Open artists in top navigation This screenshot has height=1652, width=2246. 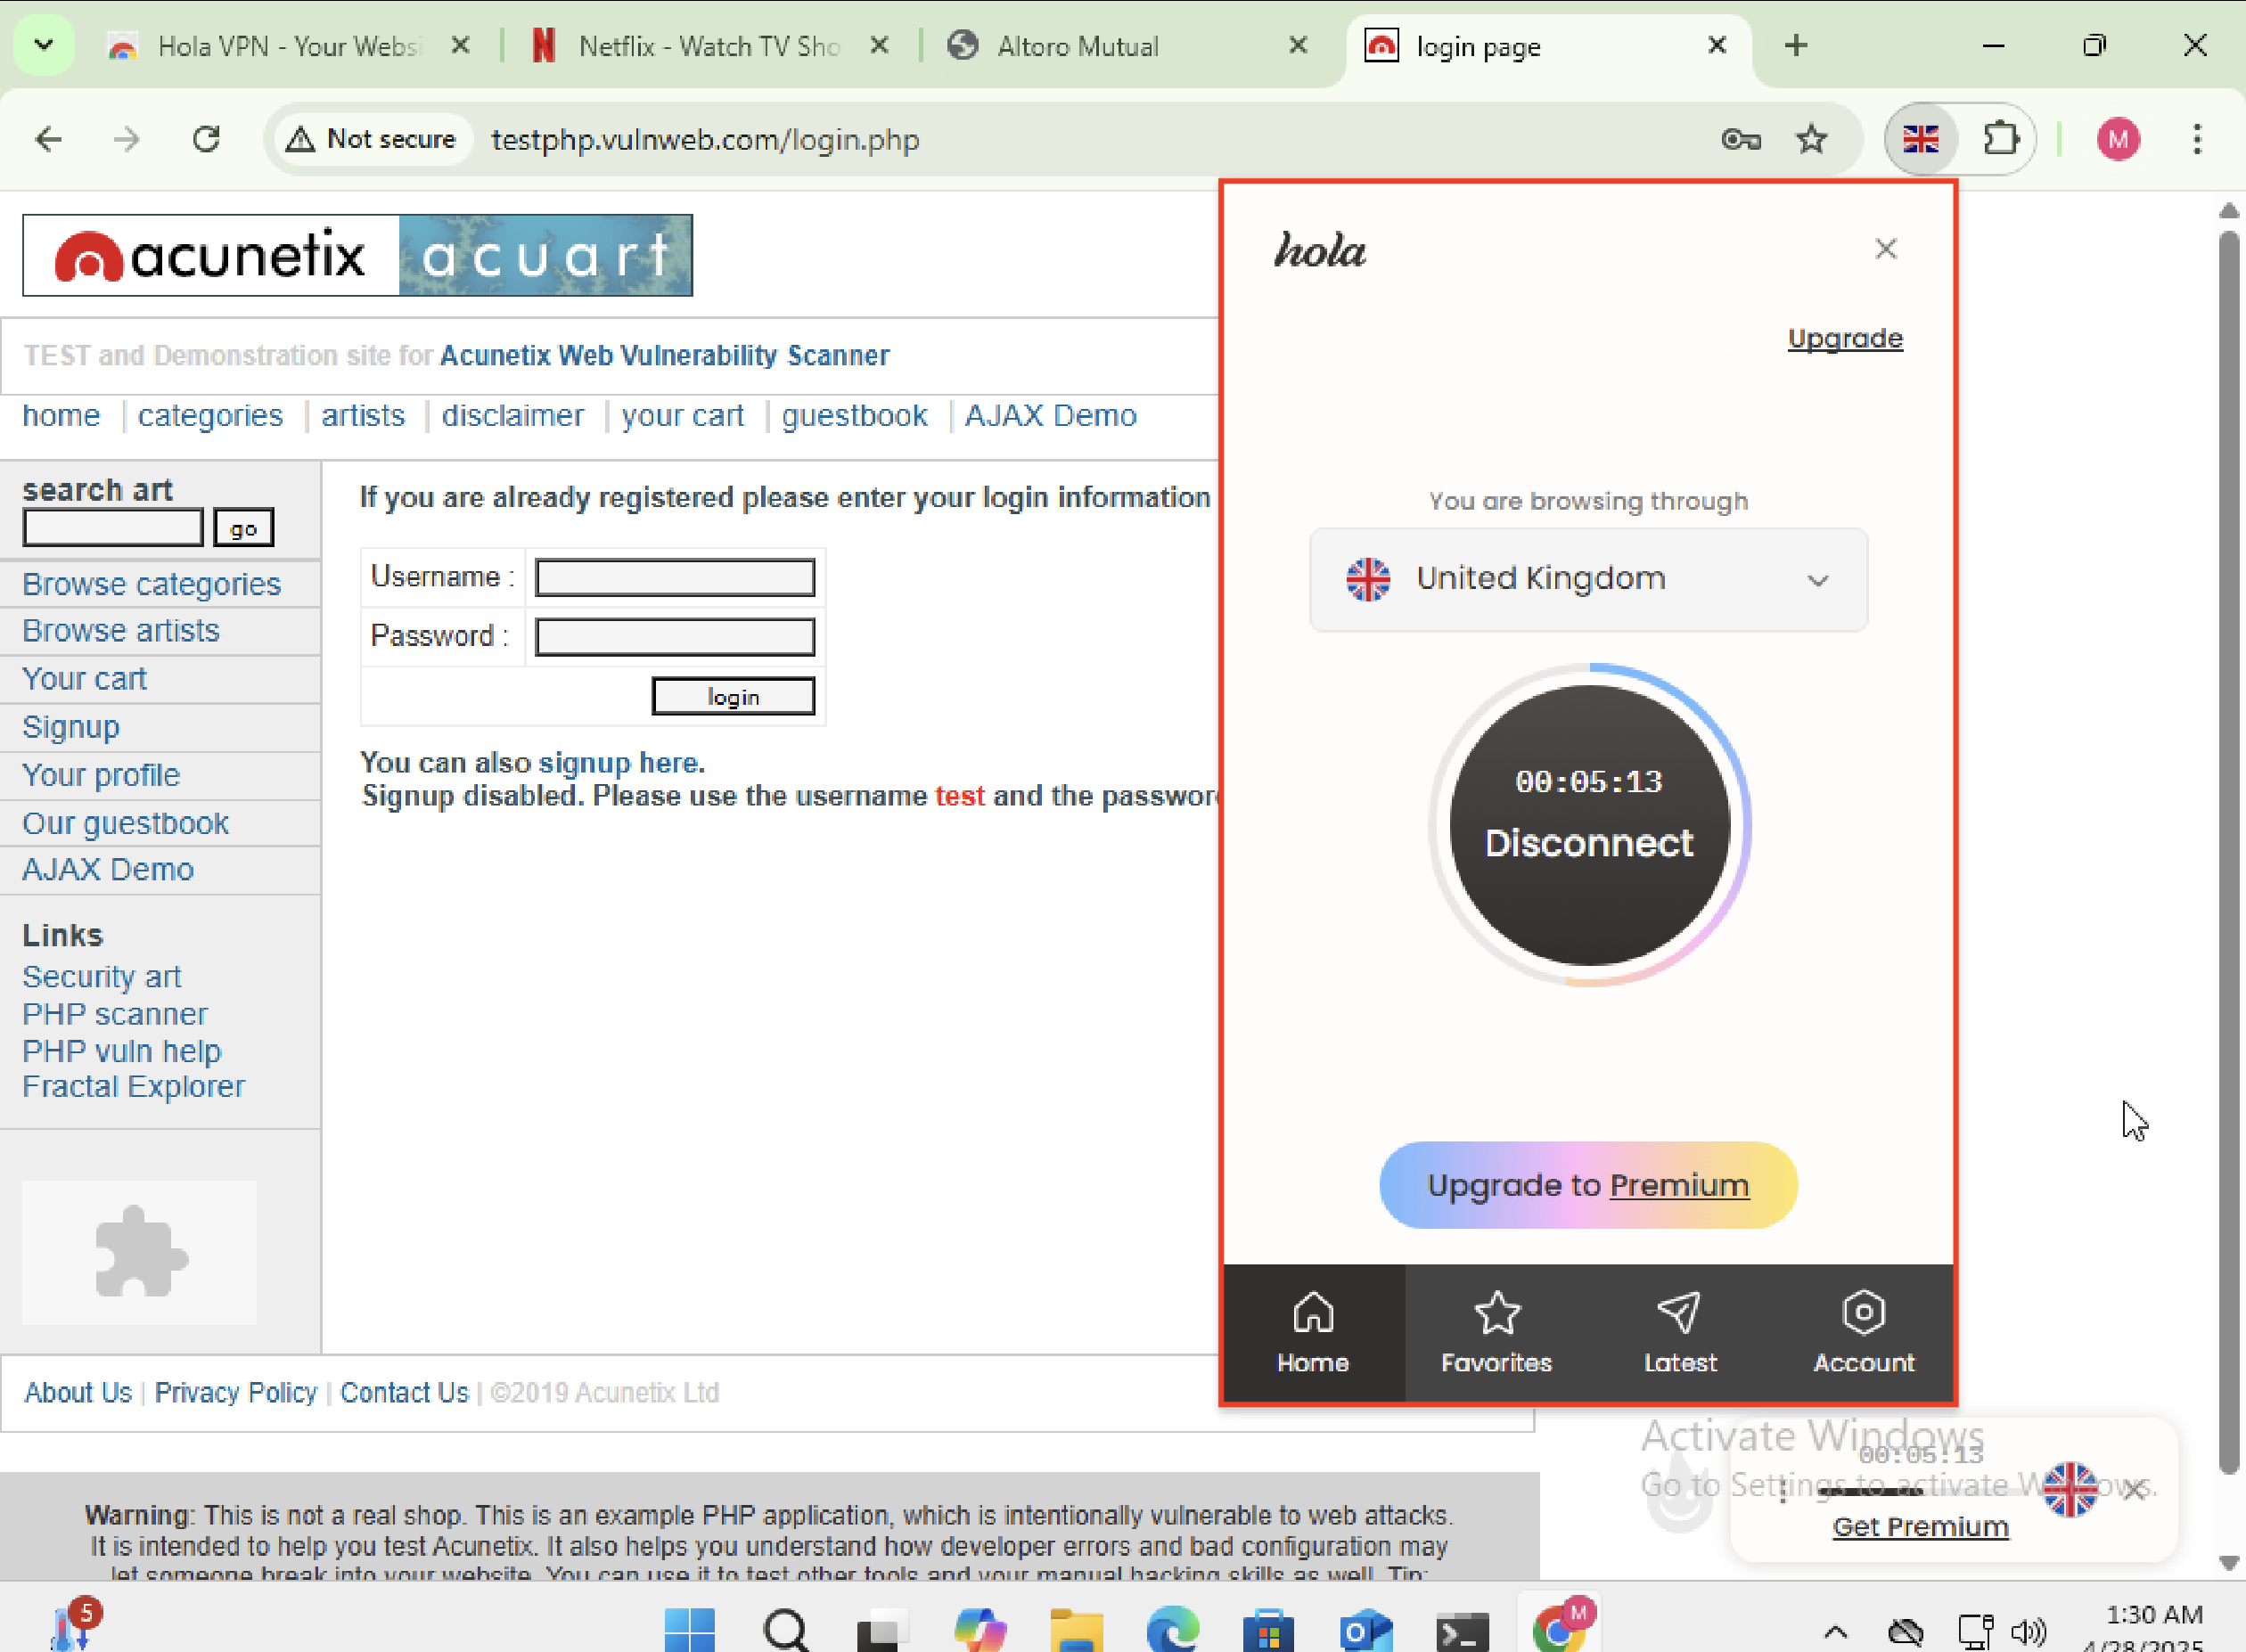[363, 416]
